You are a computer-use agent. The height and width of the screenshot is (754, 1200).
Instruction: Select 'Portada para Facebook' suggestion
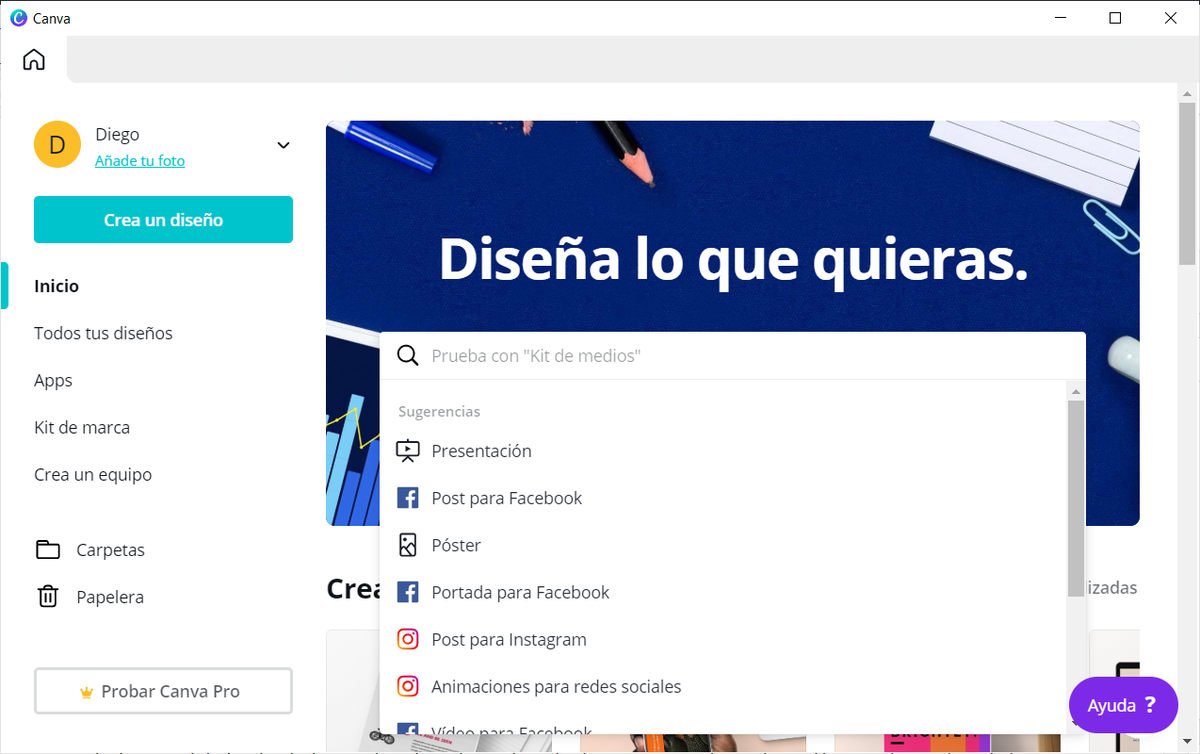click(x=520, y=592)
